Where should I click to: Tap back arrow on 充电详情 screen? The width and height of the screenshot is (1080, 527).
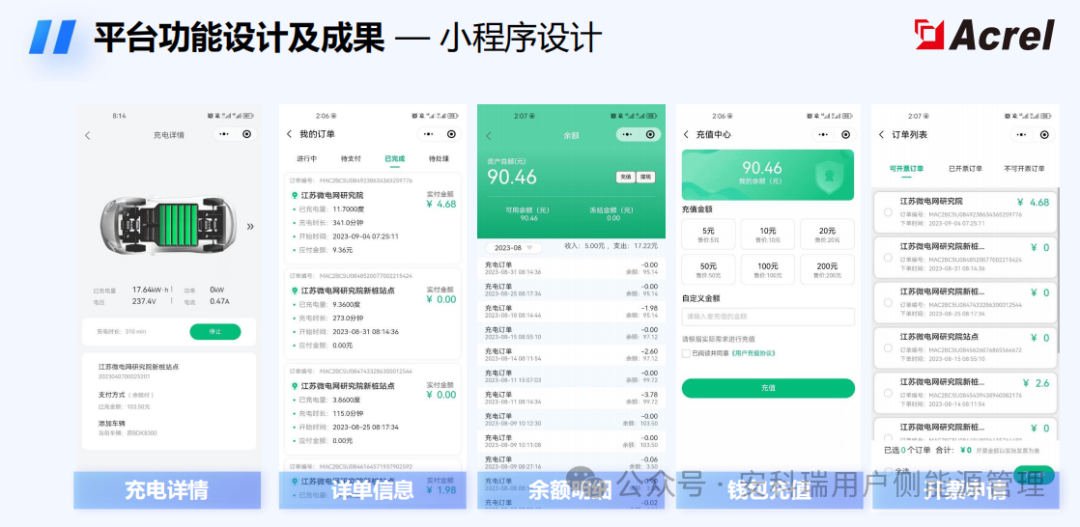(x=87, y=135)
